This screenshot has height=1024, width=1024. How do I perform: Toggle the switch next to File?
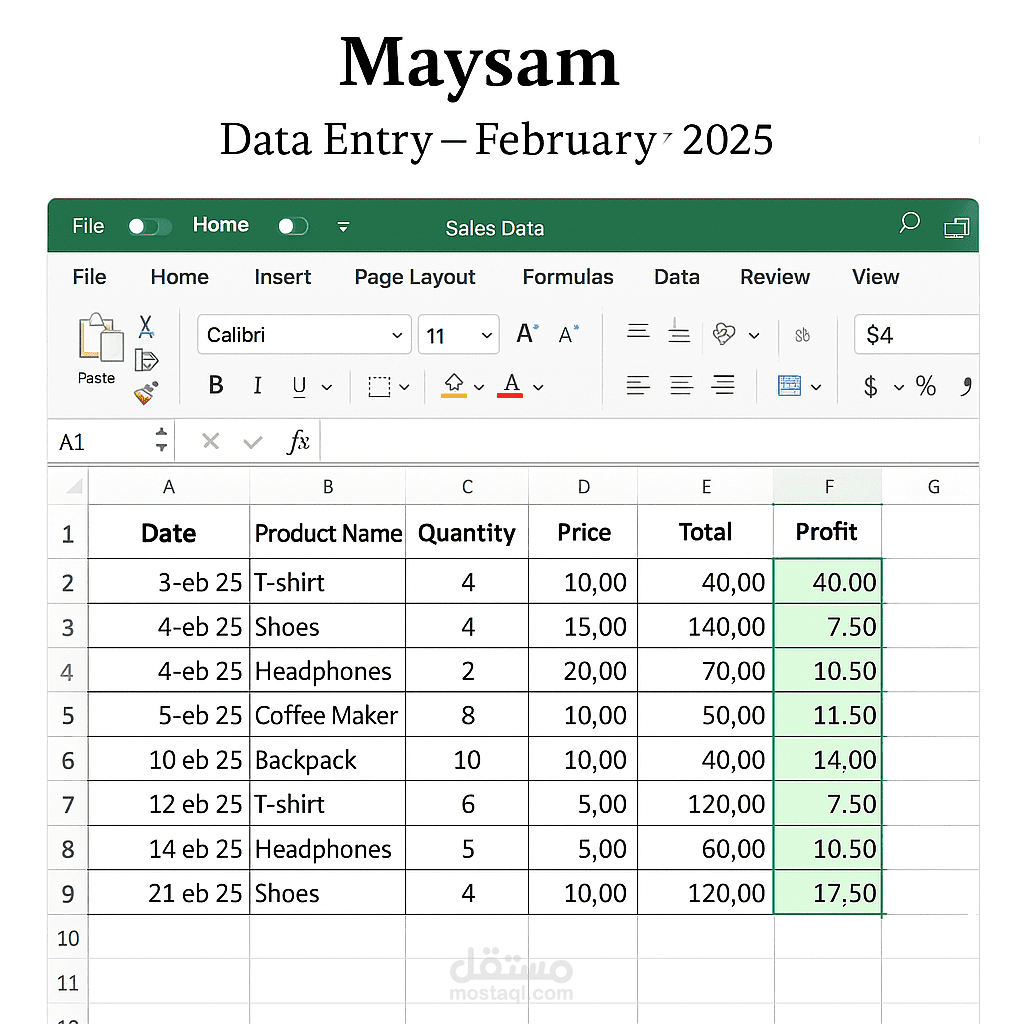click(x=150, y=227)
